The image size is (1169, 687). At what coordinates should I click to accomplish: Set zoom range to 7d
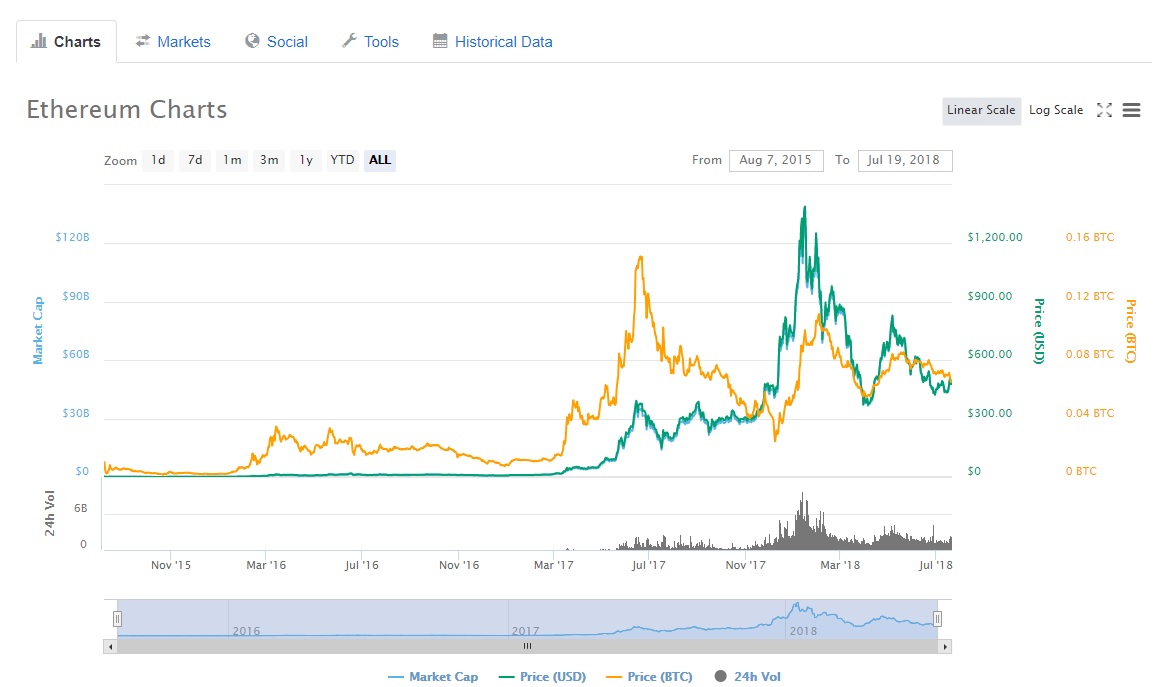pos(195,160)
